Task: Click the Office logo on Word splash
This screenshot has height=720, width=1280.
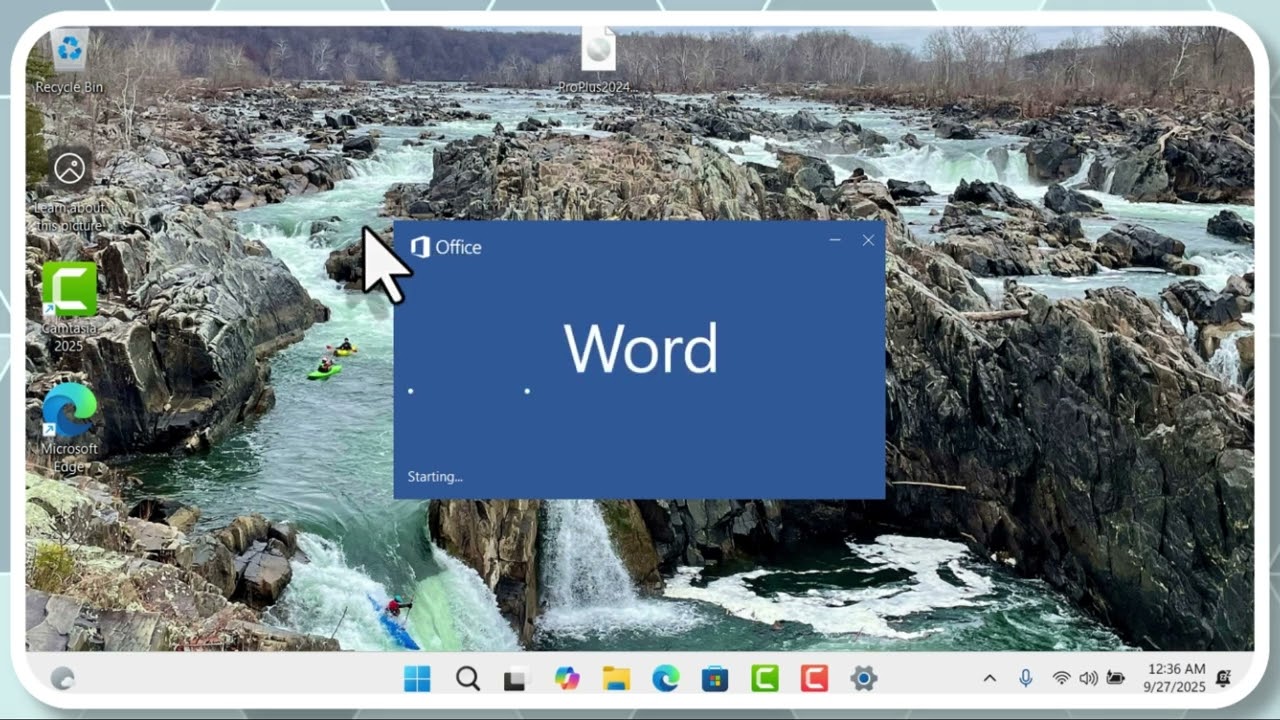Action: tap(446, 247)
